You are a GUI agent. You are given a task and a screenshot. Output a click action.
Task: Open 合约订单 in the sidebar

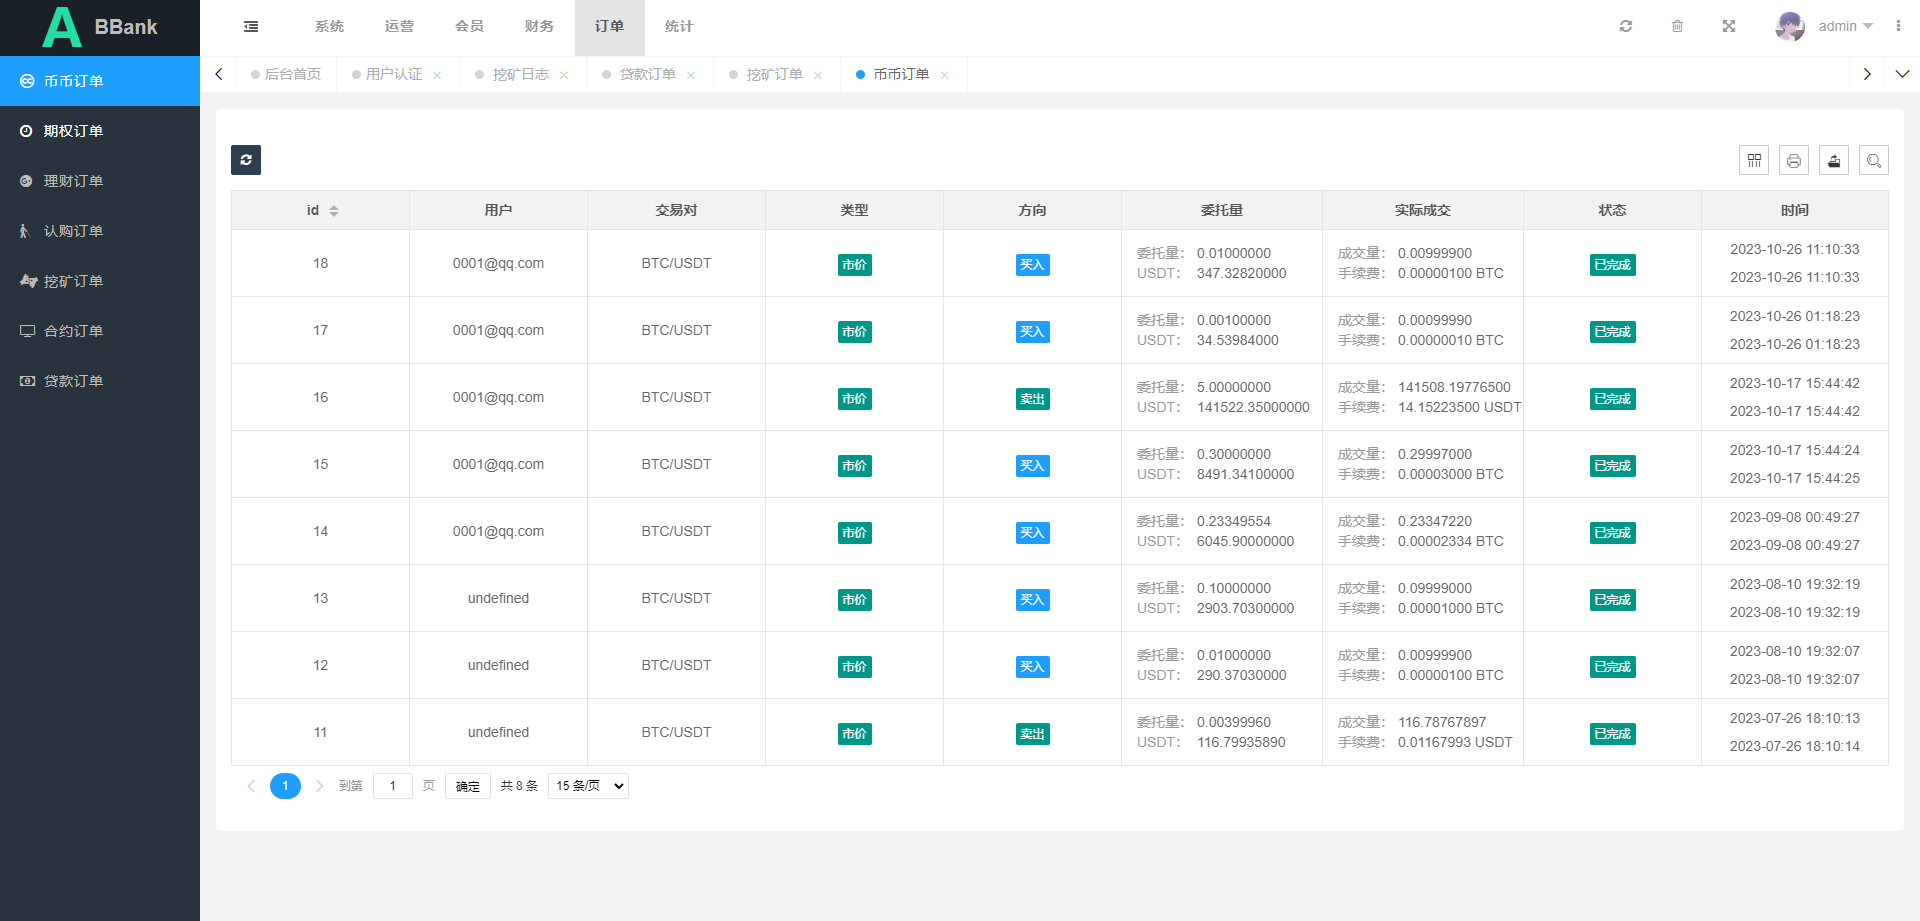[x=73, y=331]
